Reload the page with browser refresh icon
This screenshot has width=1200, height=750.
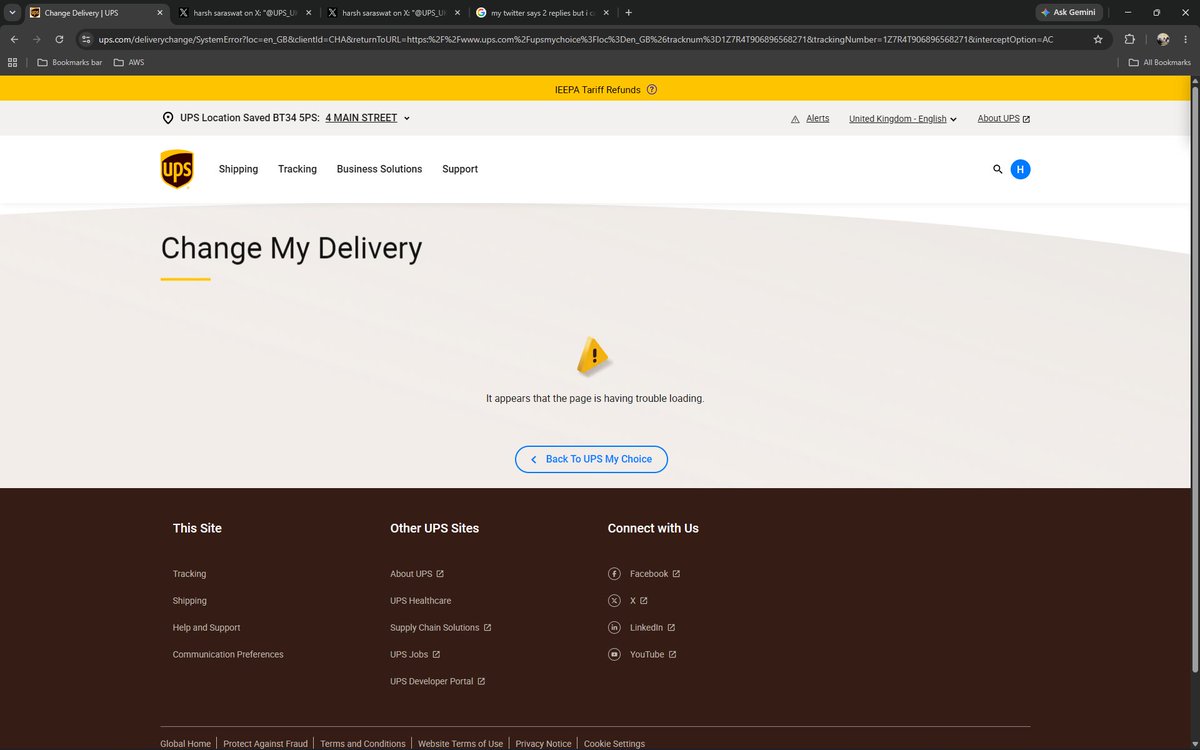[x=60, y=39]
